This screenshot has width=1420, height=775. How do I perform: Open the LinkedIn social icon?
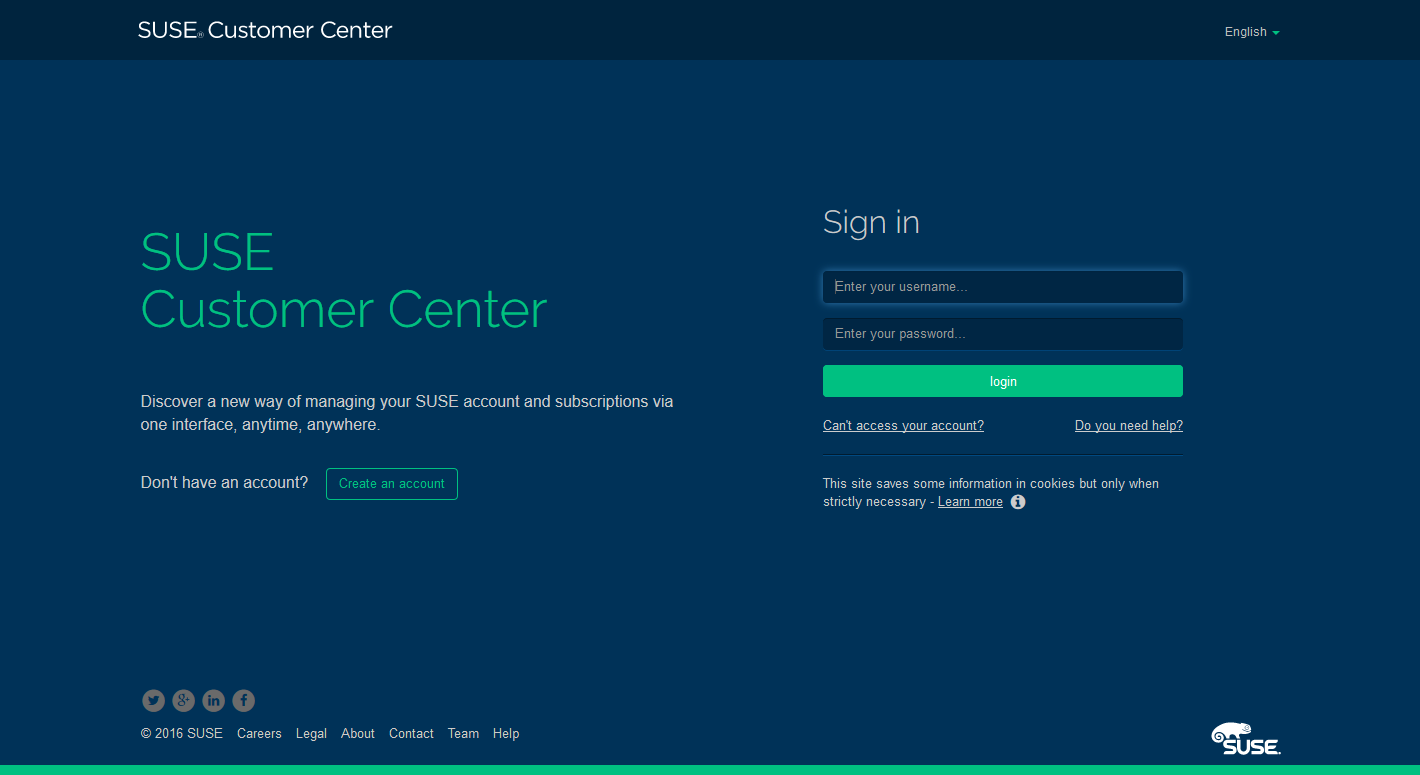coord(214,701)
